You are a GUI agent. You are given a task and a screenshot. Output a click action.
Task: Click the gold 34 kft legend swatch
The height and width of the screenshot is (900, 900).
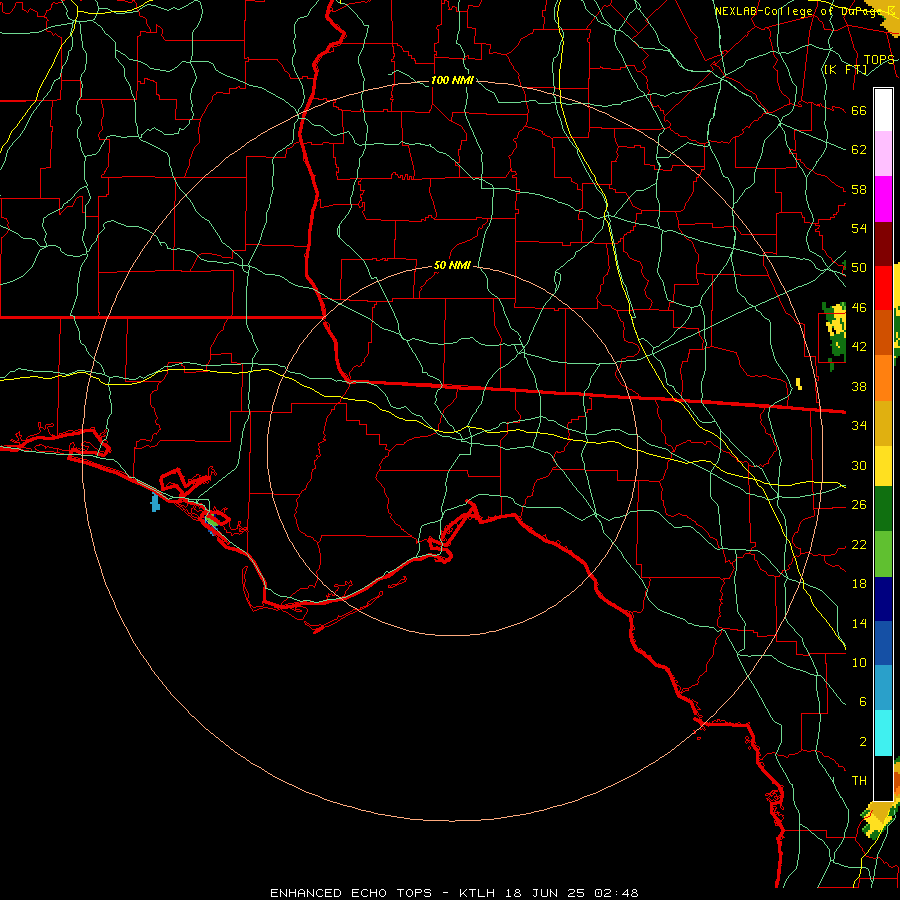(883, 423)
